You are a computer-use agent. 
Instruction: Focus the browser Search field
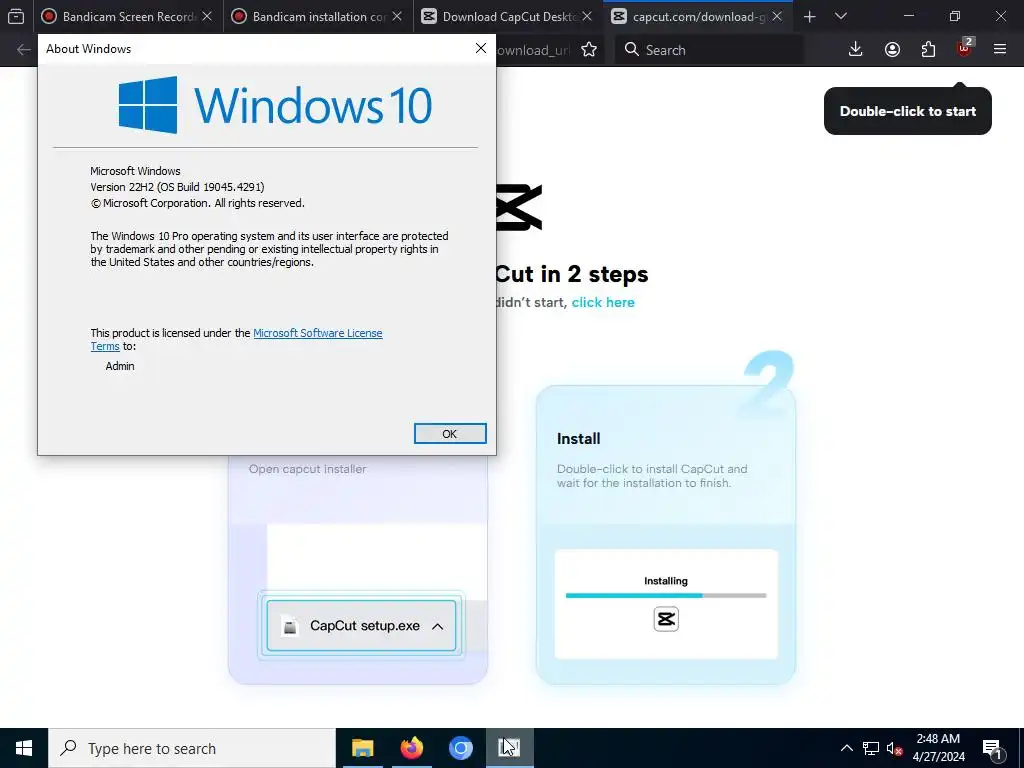(x=709, y=50)
